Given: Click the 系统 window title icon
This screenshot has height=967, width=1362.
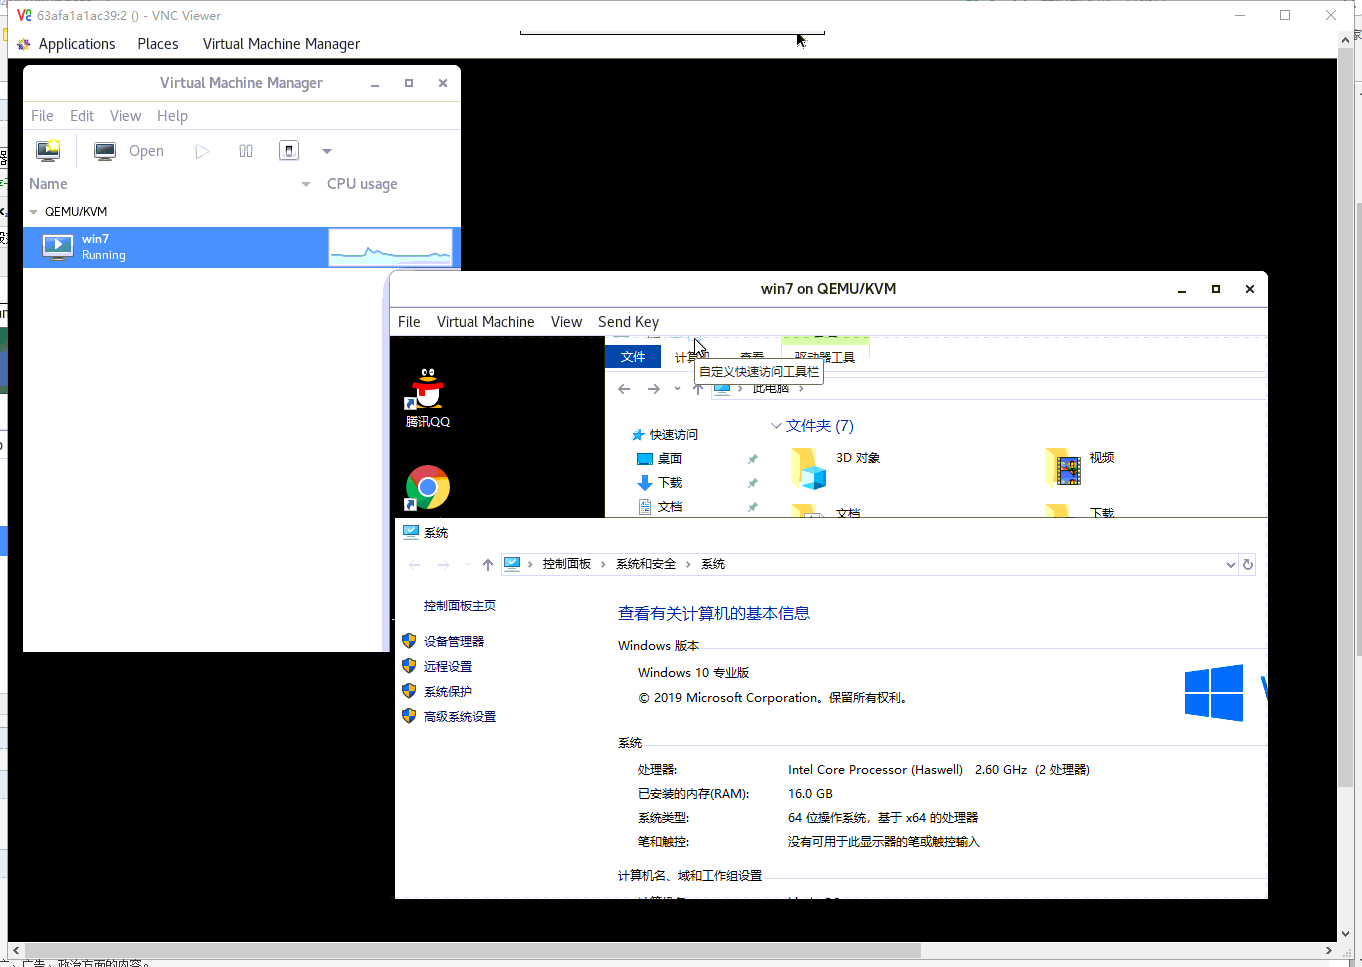Looking at the screenshot, I should pos(410,533).
